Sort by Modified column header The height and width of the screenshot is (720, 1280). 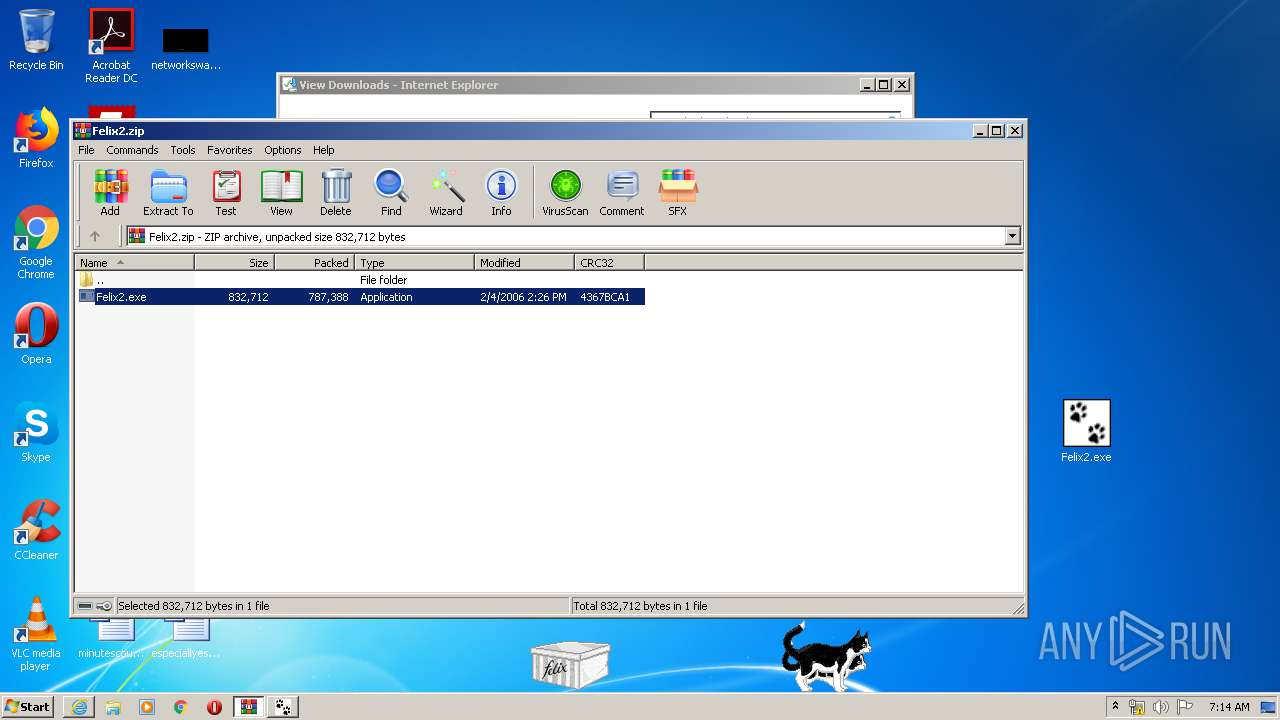pos(525,263)
